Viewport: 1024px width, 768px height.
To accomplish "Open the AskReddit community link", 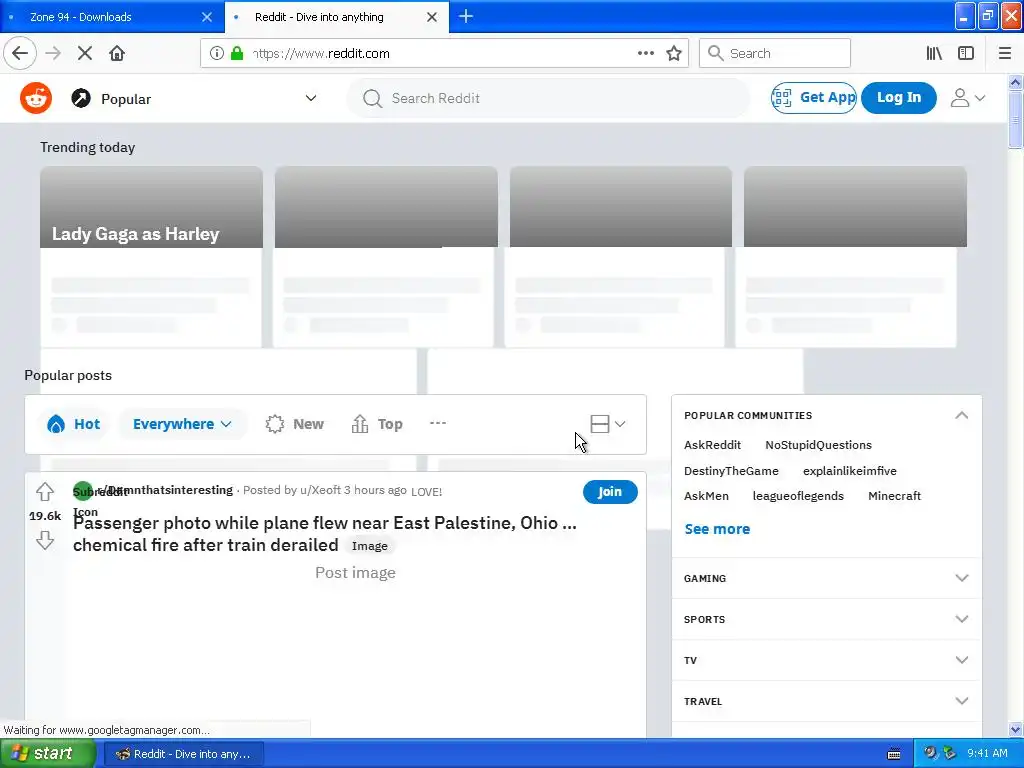I will [712, 445].
